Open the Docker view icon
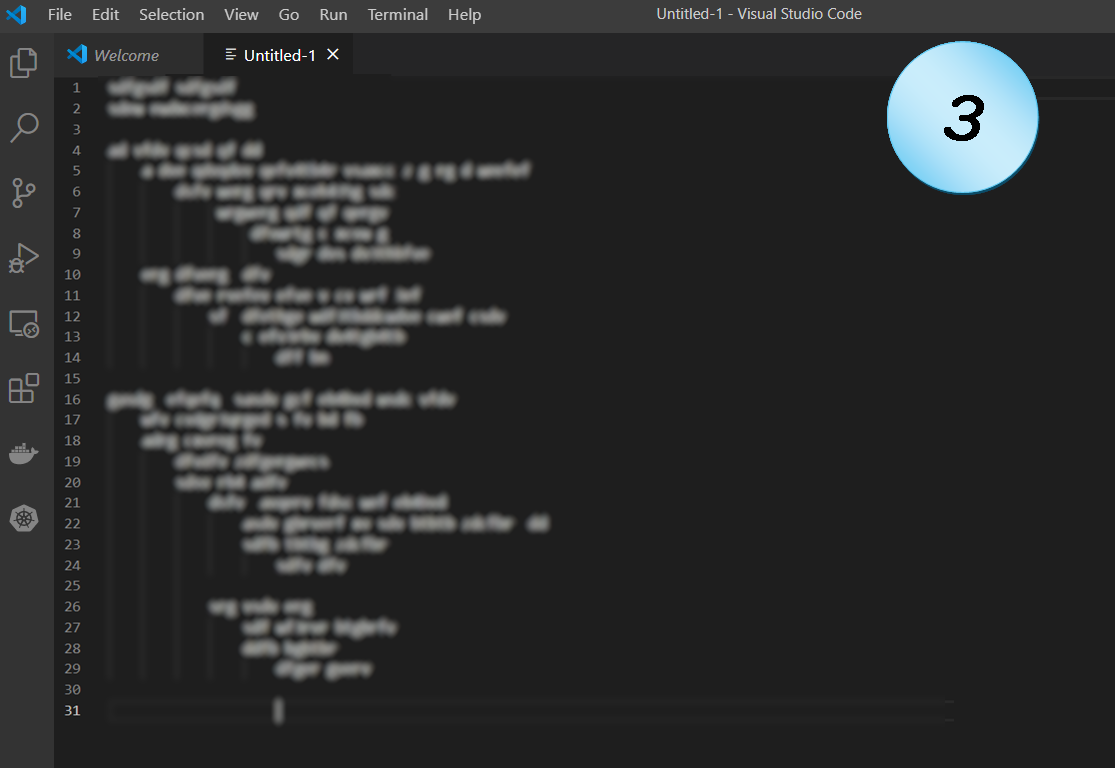The image size is (1115, 768). click(x=24, y=454)
